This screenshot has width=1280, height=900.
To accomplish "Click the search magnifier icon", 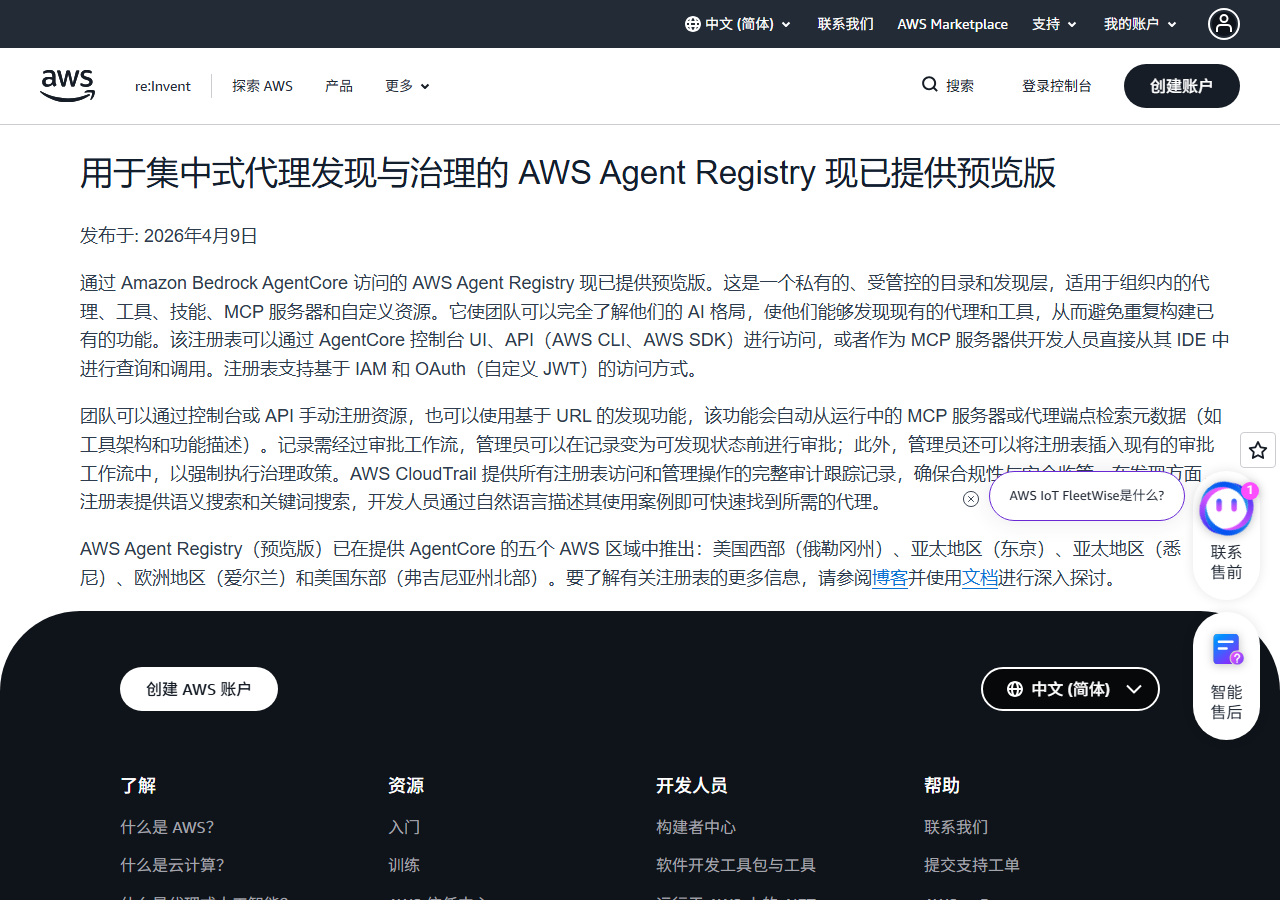I will point(930,85).
